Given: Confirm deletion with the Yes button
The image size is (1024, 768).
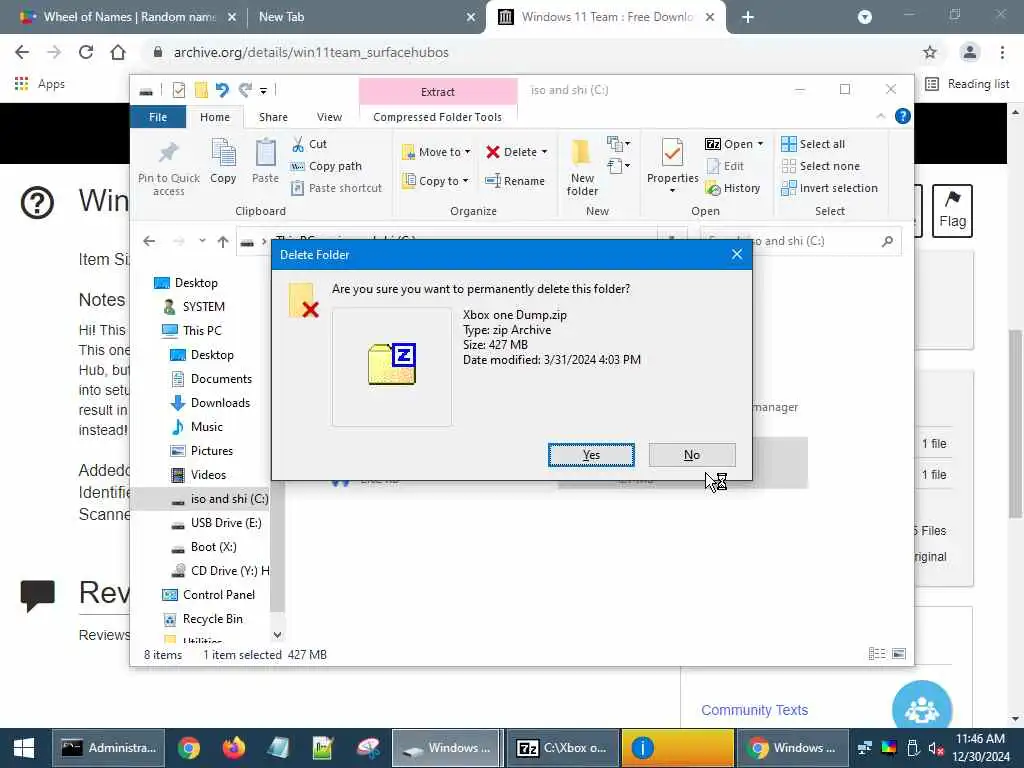Looking at the screenshot, I should (591, 455).
